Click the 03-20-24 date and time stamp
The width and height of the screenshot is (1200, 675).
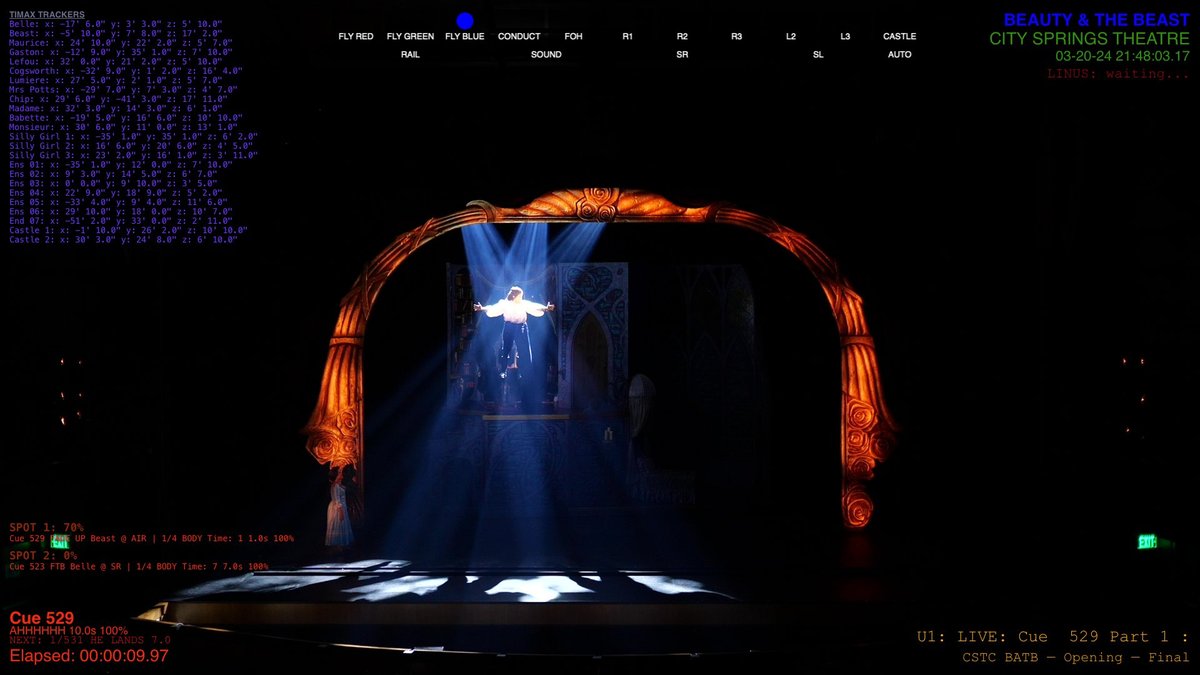[x=1122, y=57]
